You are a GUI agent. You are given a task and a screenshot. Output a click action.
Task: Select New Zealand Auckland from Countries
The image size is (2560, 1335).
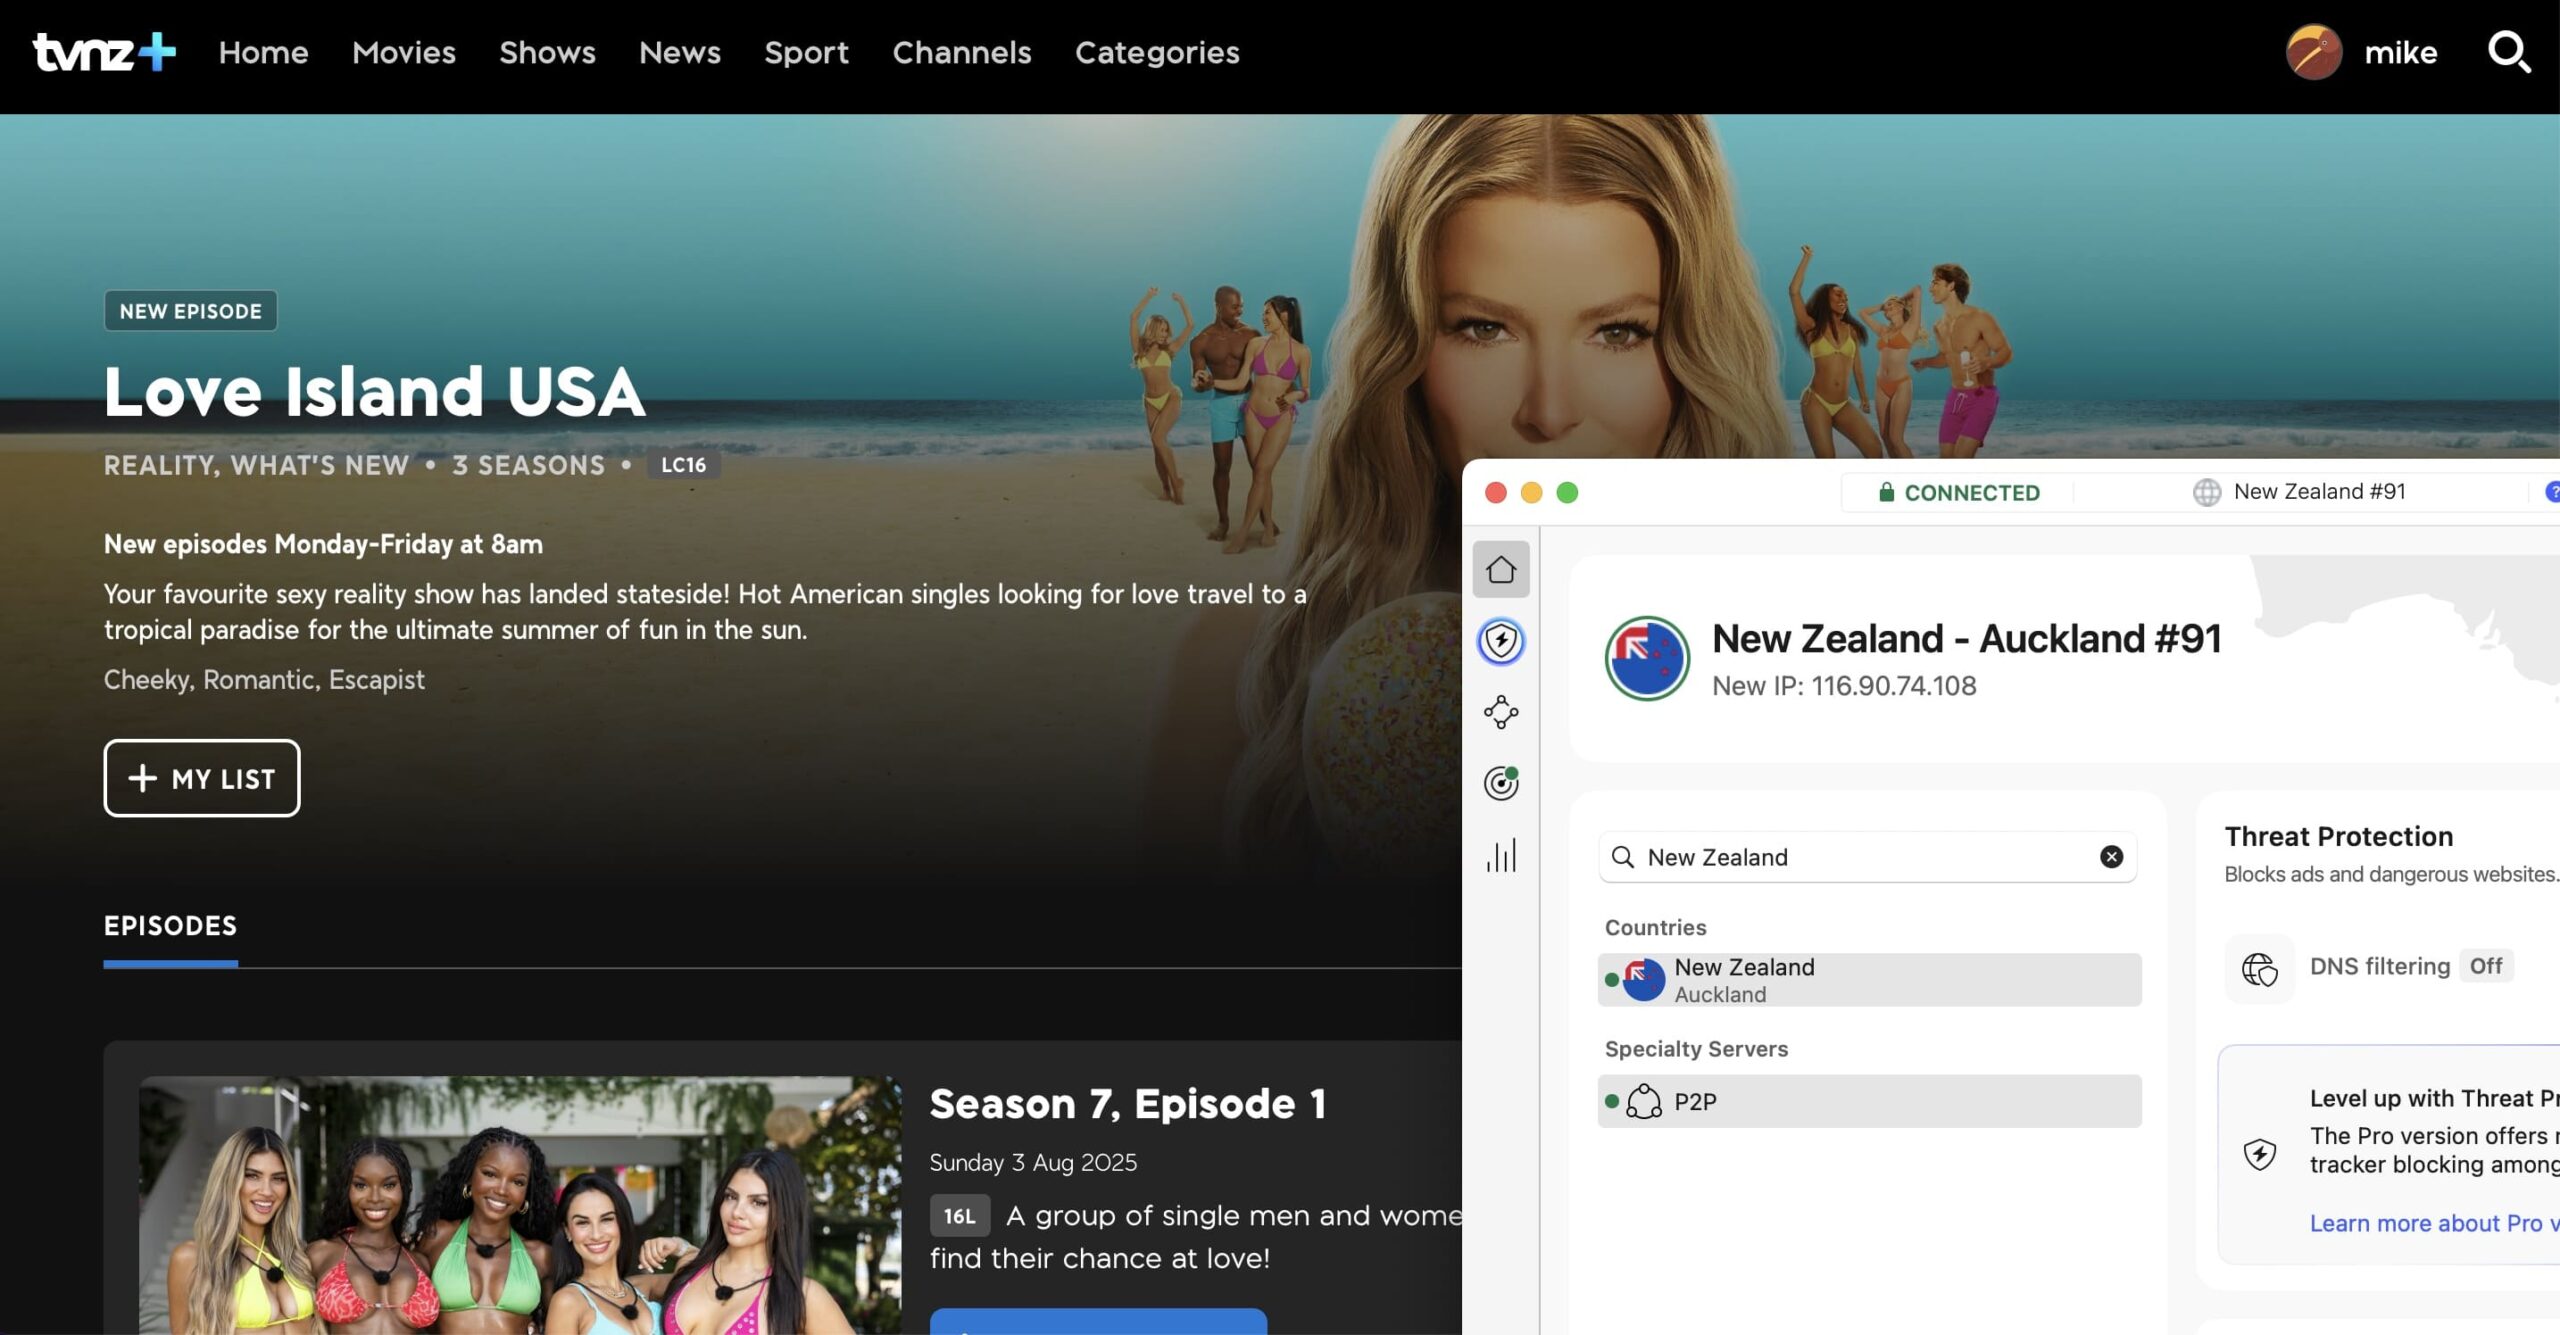(1868, 979)
